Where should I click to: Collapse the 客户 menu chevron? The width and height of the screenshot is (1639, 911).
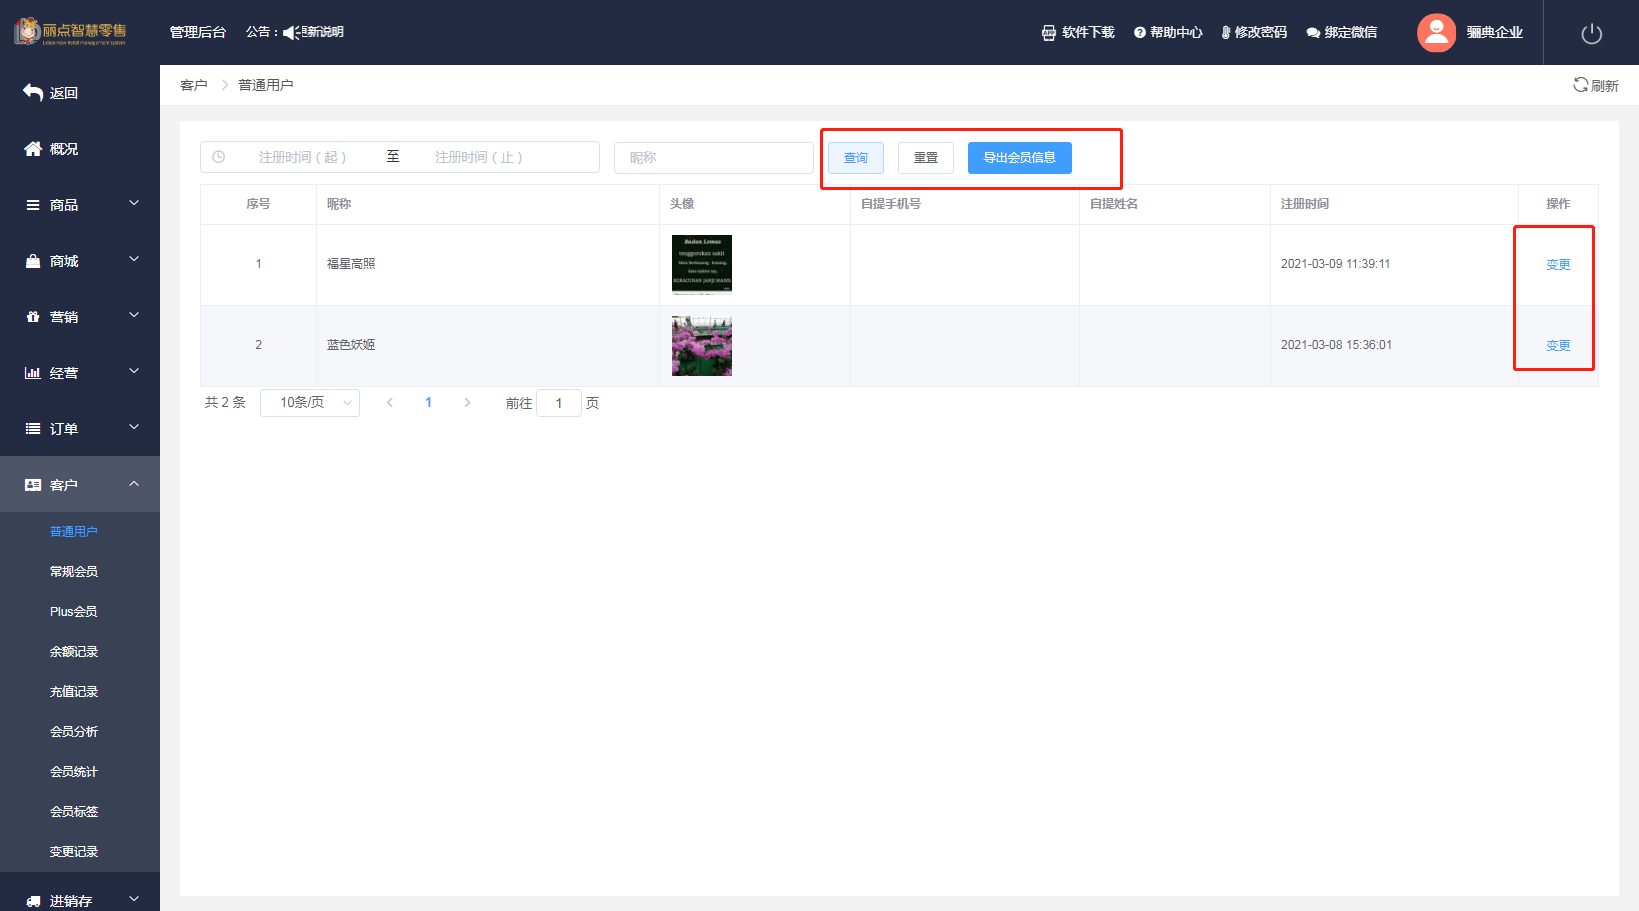tap(134, 483)
